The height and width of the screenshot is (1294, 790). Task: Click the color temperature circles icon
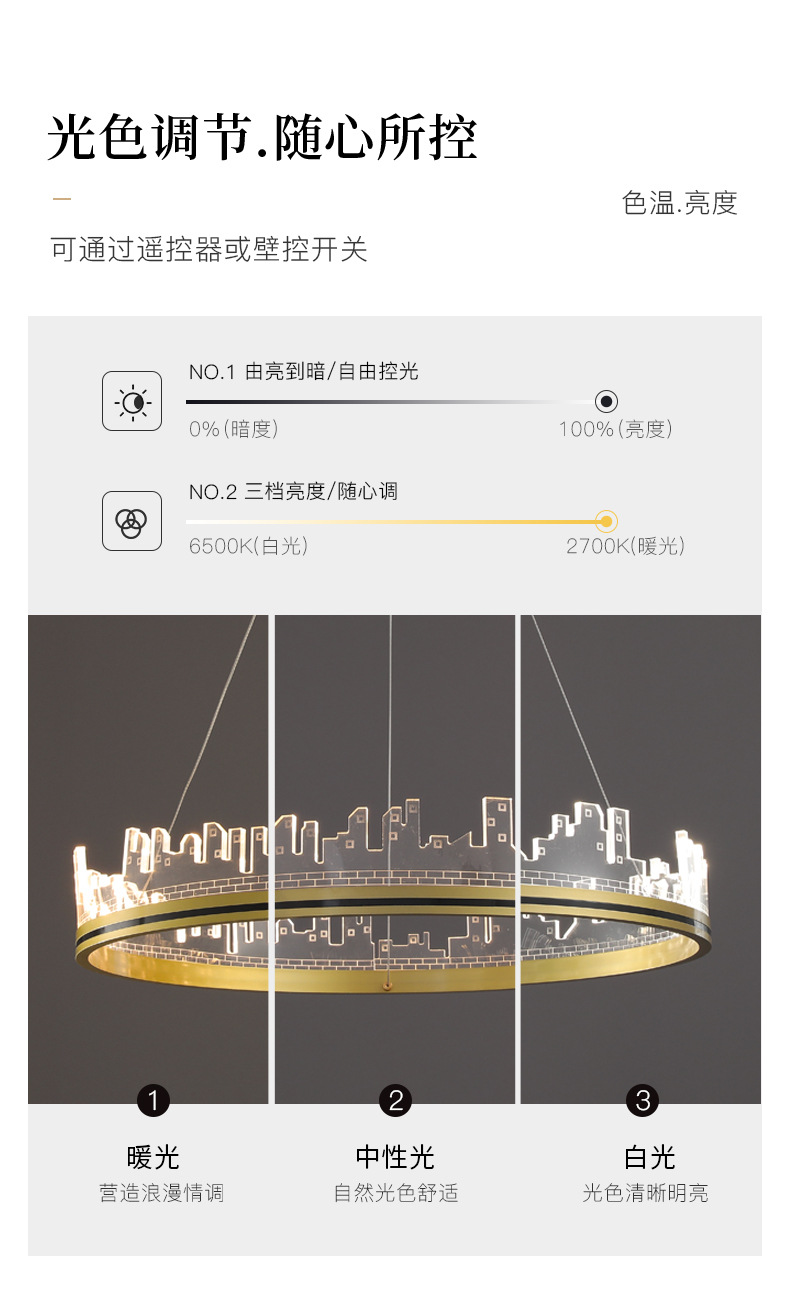click(x=131, y=521)
